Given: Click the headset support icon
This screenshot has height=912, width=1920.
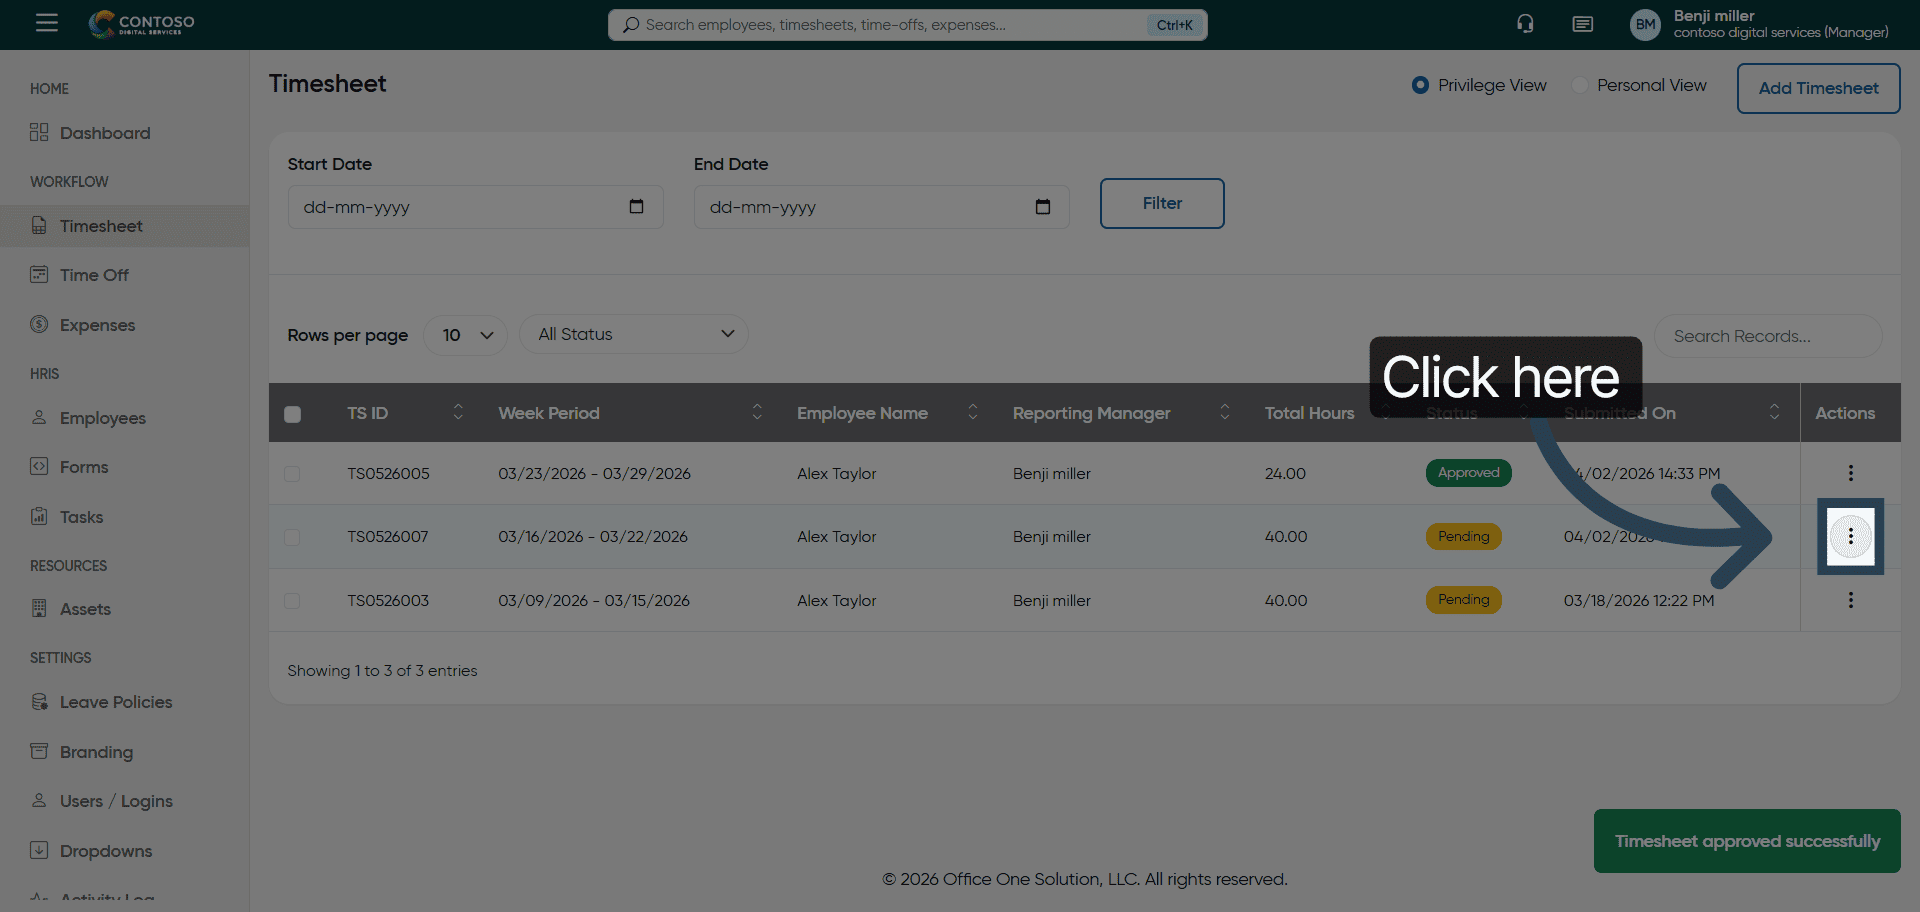Looking at the screenshot, I should pyautogui.click(x=1524, y=24).
